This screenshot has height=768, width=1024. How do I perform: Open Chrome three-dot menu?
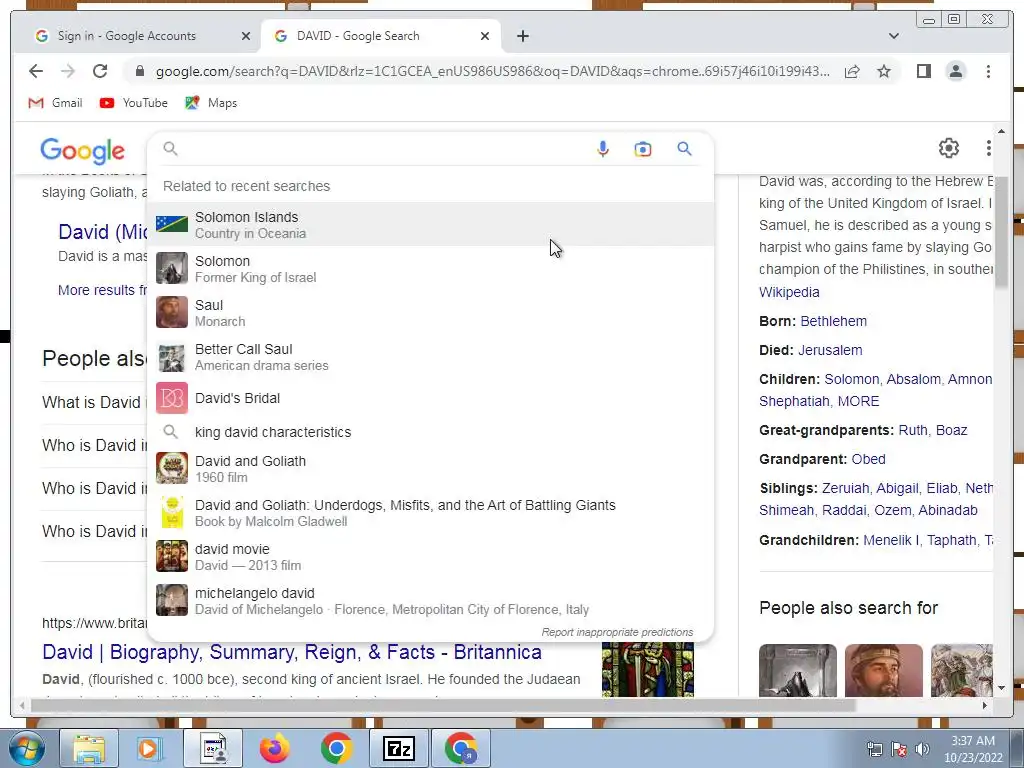988,71
